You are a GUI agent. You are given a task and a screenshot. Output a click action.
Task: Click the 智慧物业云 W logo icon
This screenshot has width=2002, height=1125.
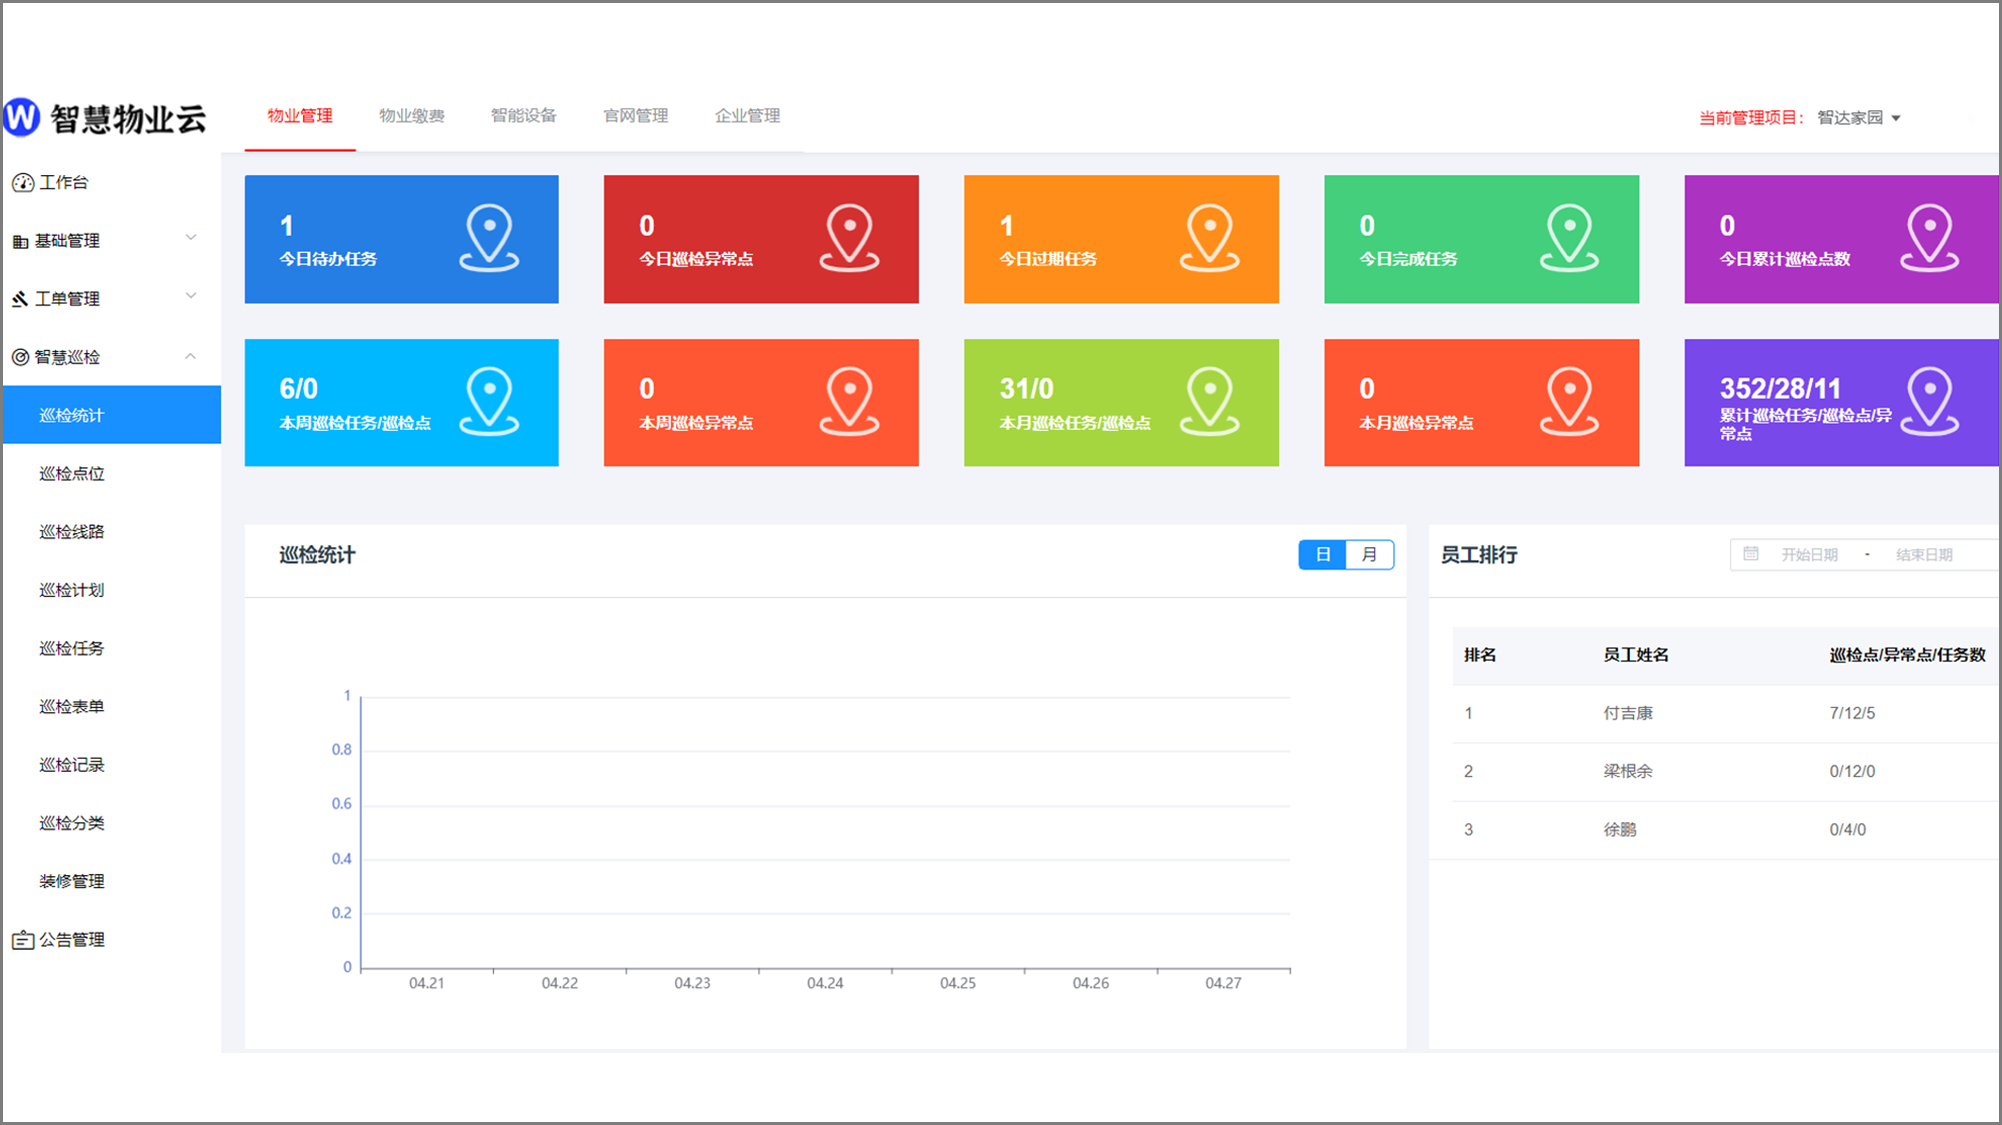21,117
